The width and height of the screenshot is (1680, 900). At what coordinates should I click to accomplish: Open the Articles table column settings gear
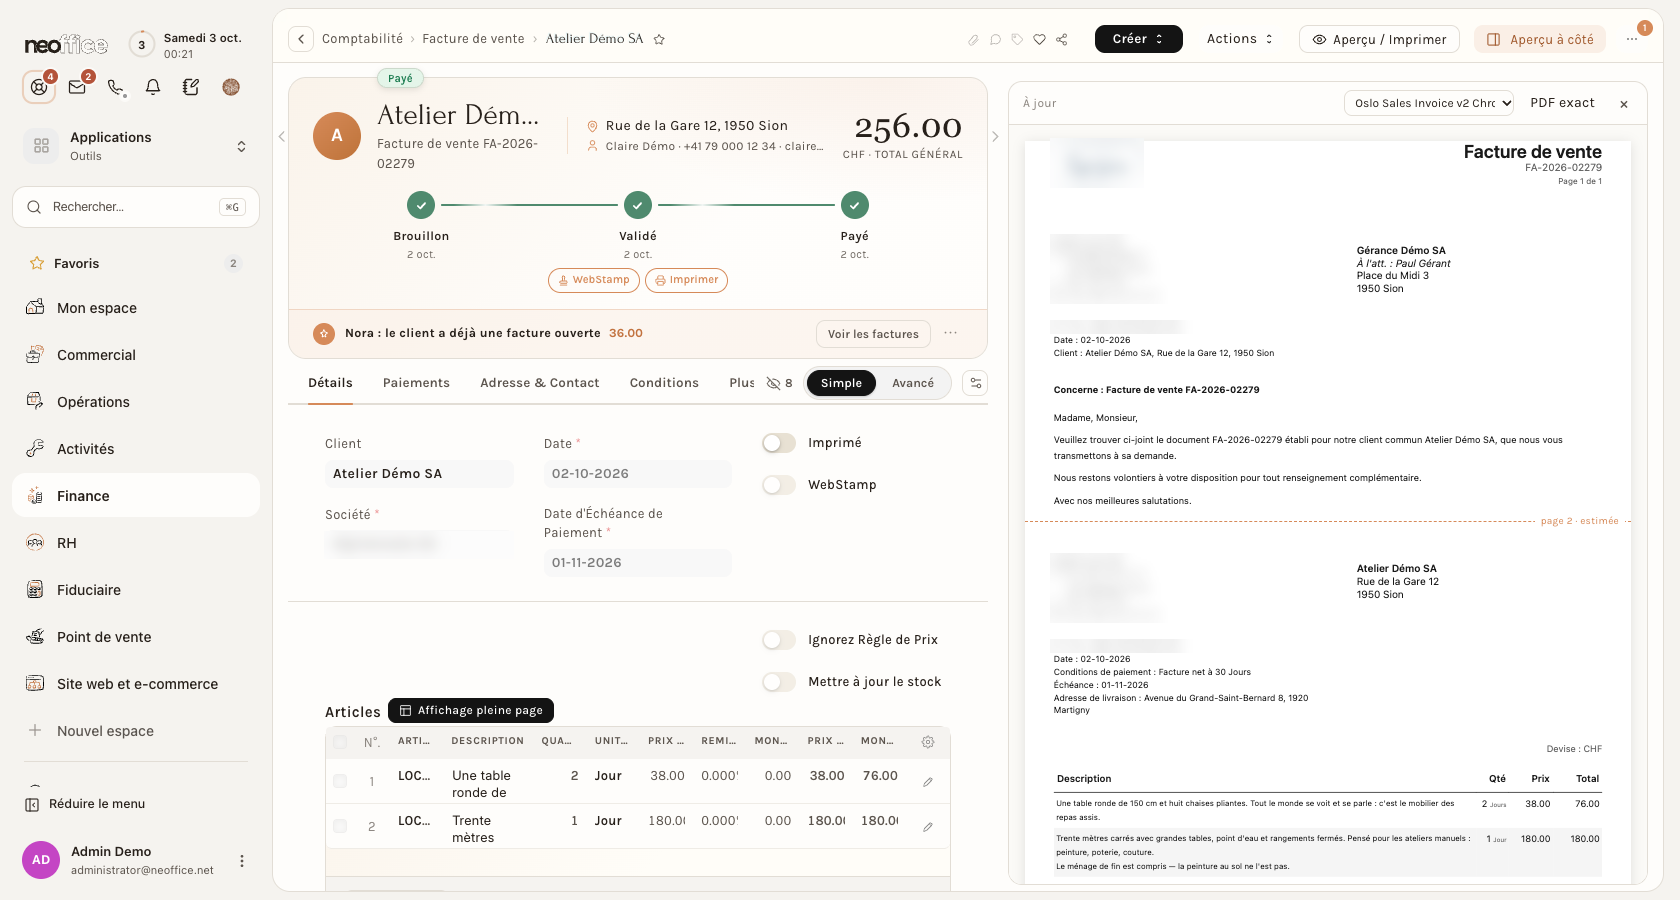tap(928, 742)
